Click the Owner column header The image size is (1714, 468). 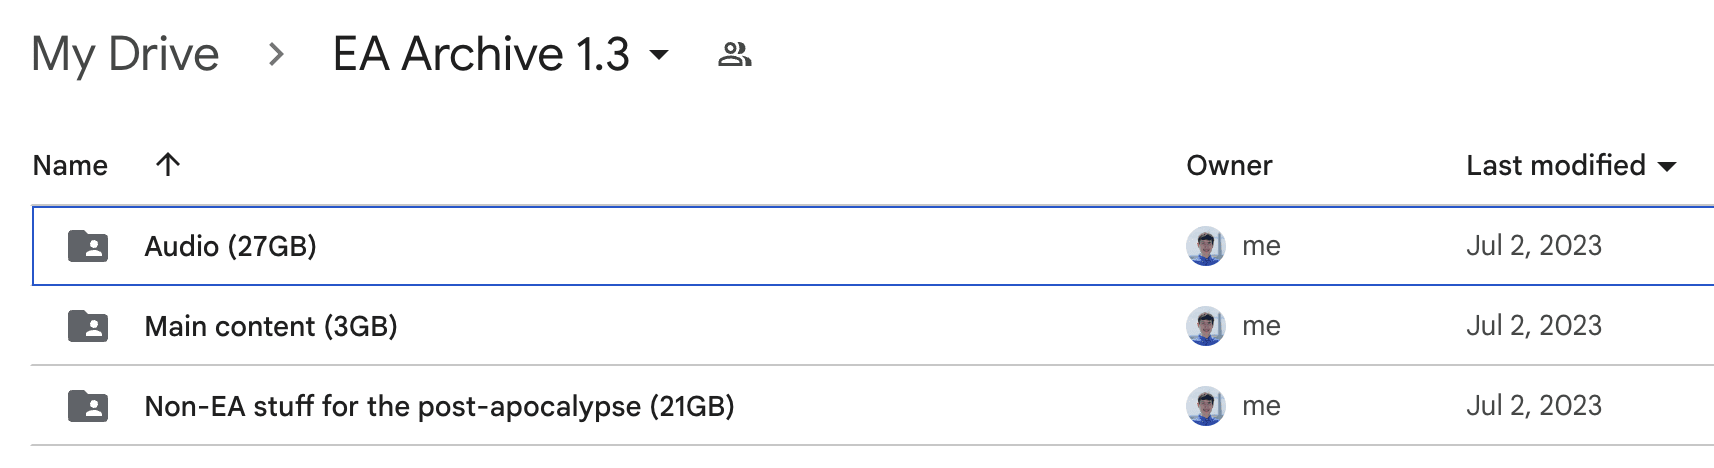[x=1229, y=165]
